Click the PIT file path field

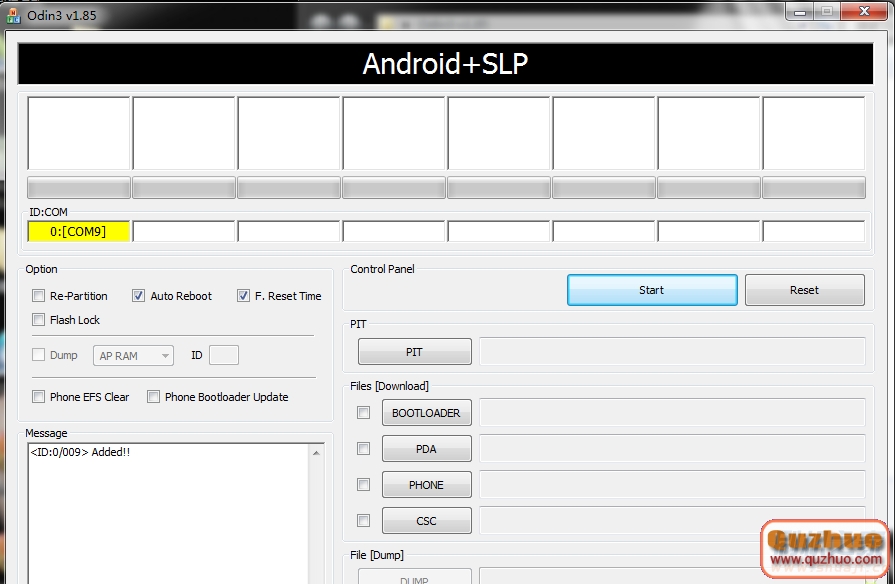(672, 352)
